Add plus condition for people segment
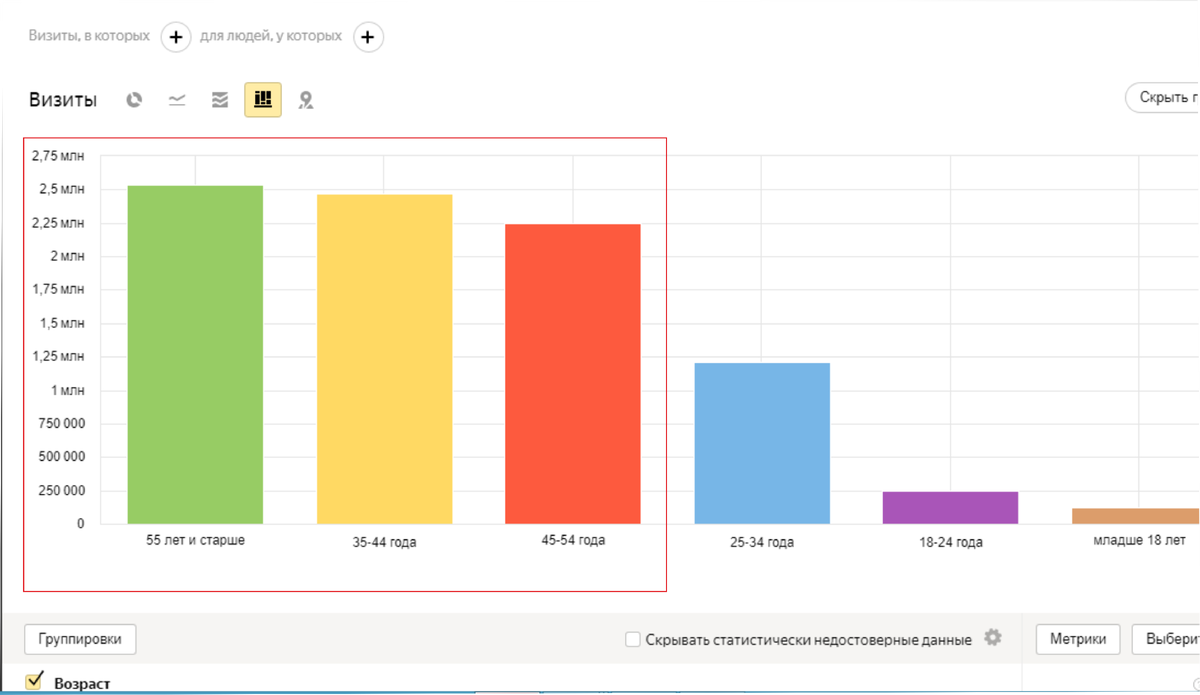This screenshot has height=695, width=1200. (368, 37)
